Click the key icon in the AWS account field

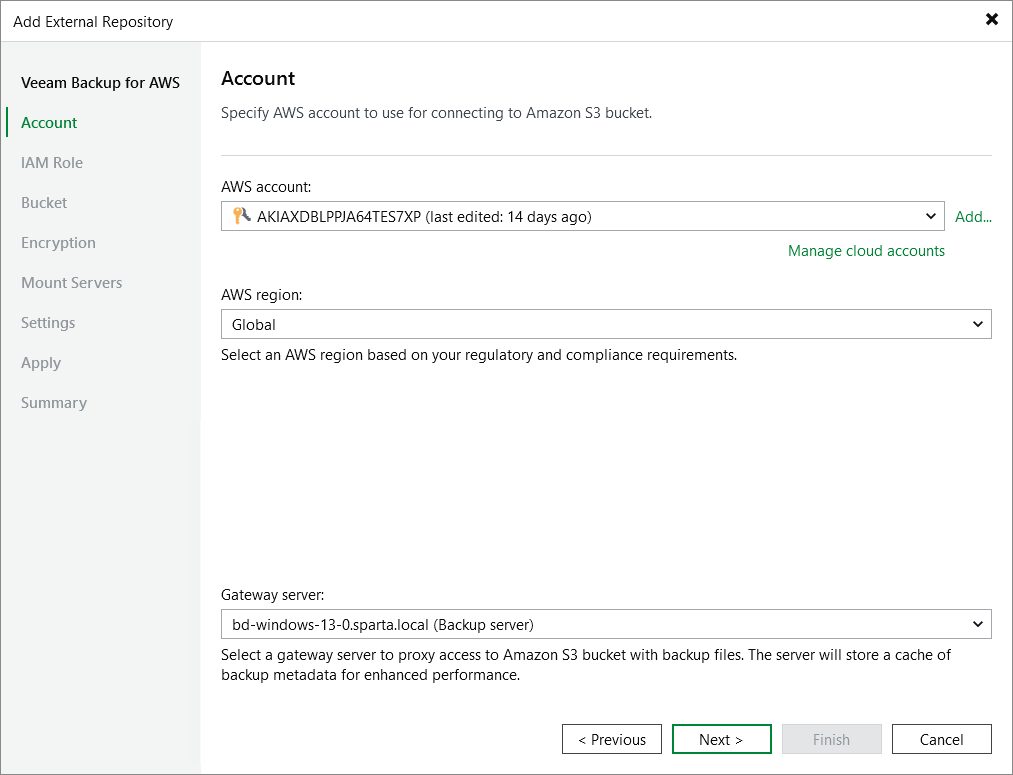[x=242, y=215]
